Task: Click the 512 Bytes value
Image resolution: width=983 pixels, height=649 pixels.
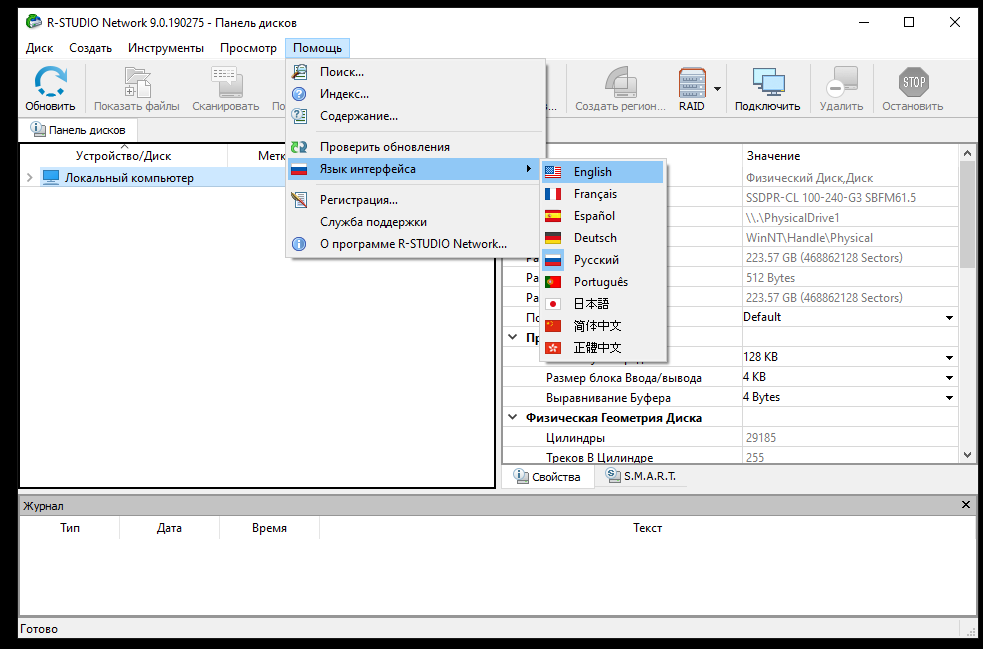Action: click(770, 278)
